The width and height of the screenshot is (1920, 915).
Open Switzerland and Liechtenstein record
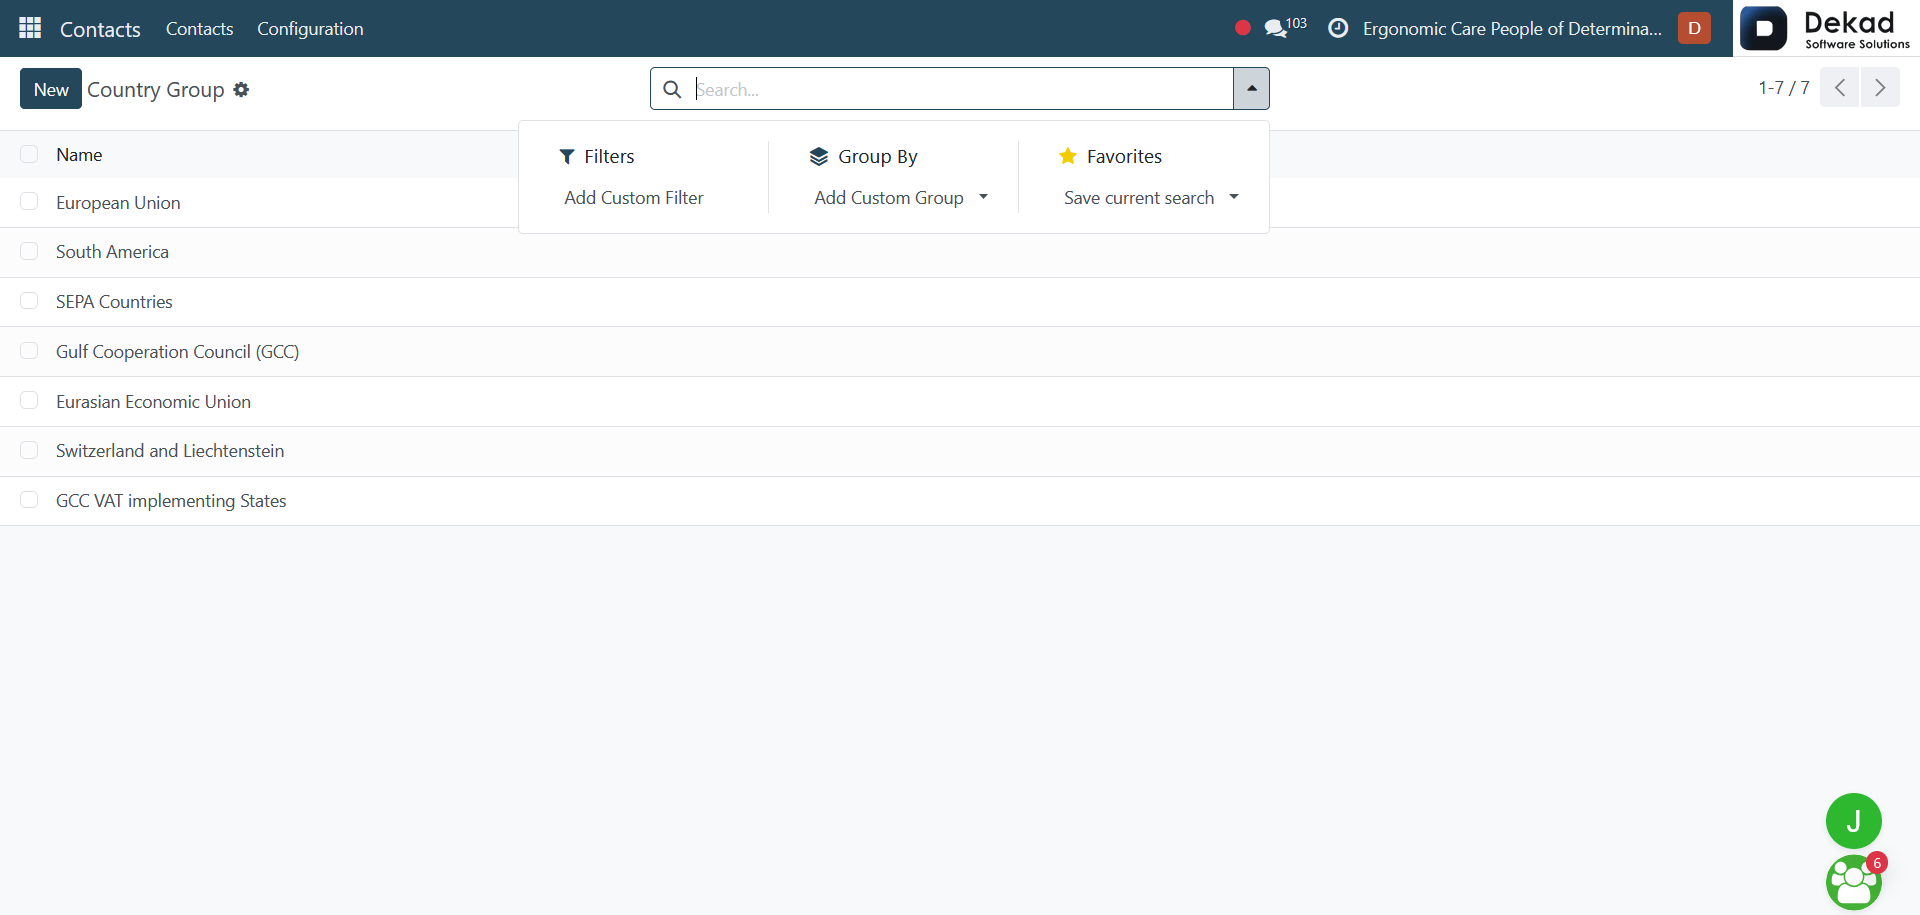coord(170,450)
